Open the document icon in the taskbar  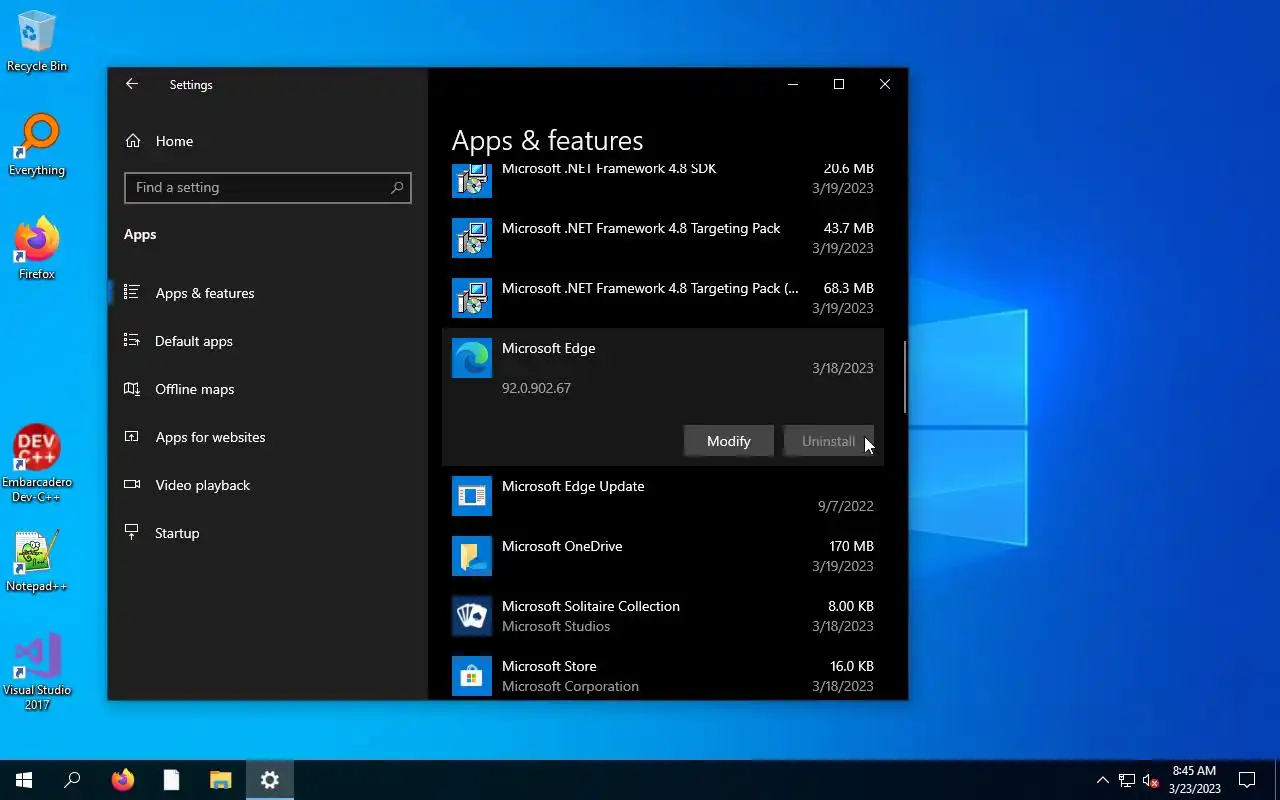(x=172, y=780)
